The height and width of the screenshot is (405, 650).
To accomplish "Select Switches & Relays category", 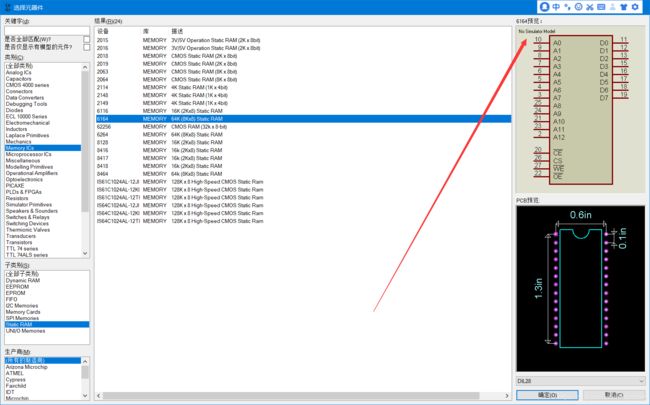I will [27, 217].
